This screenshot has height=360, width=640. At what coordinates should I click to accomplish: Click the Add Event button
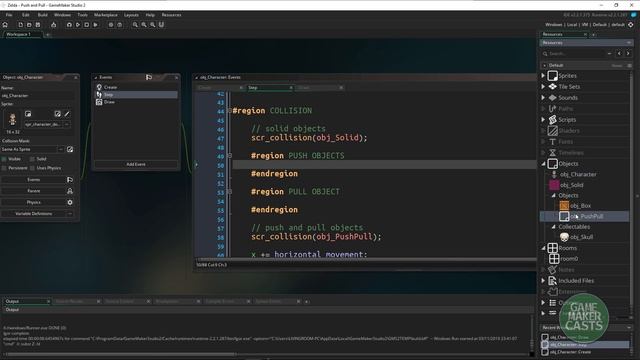tap(136, 164)
